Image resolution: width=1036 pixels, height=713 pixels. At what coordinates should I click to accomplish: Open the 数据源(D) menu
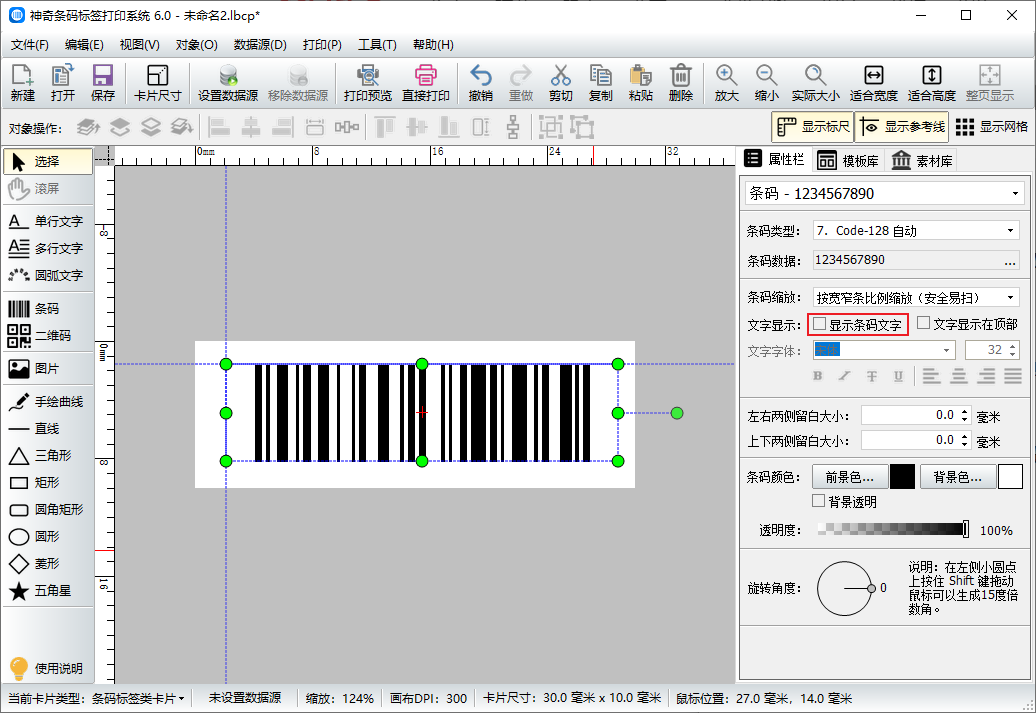(260, 45)
